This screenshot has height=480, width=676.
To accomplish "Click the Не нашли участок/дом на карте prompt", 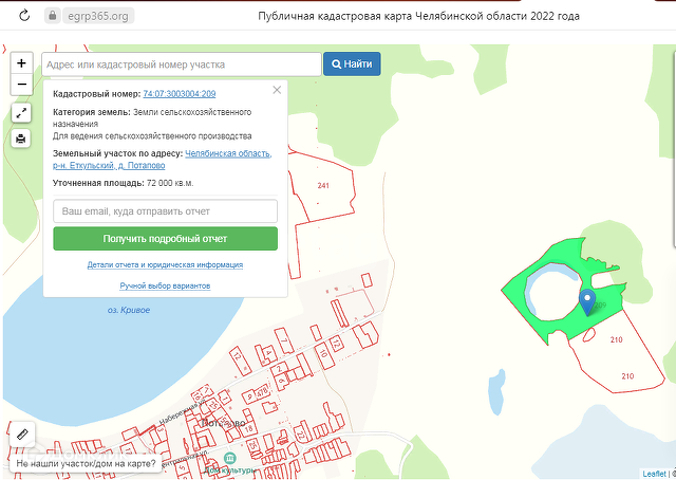I will (86, 465).
